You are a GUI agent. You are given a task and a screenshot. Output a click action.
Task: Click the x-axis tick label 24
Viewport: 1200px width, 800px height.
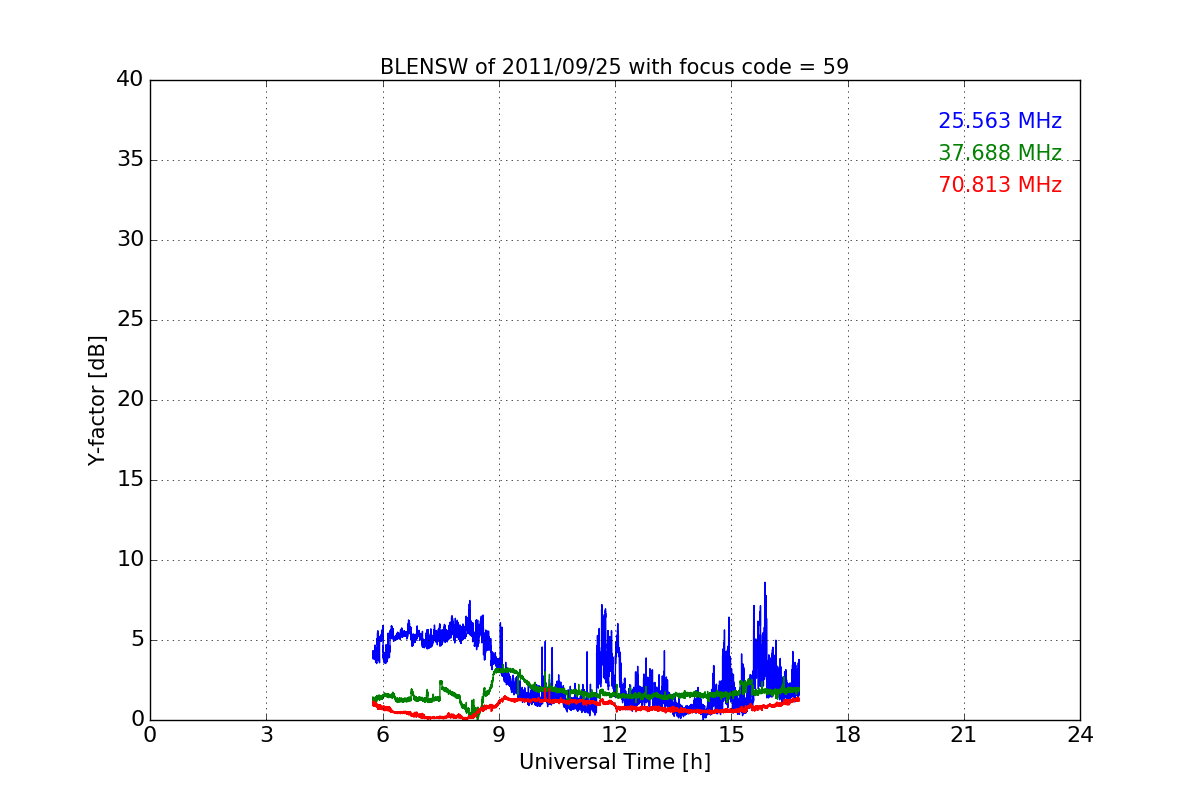pyautogui.click(x=1080, y=735)
